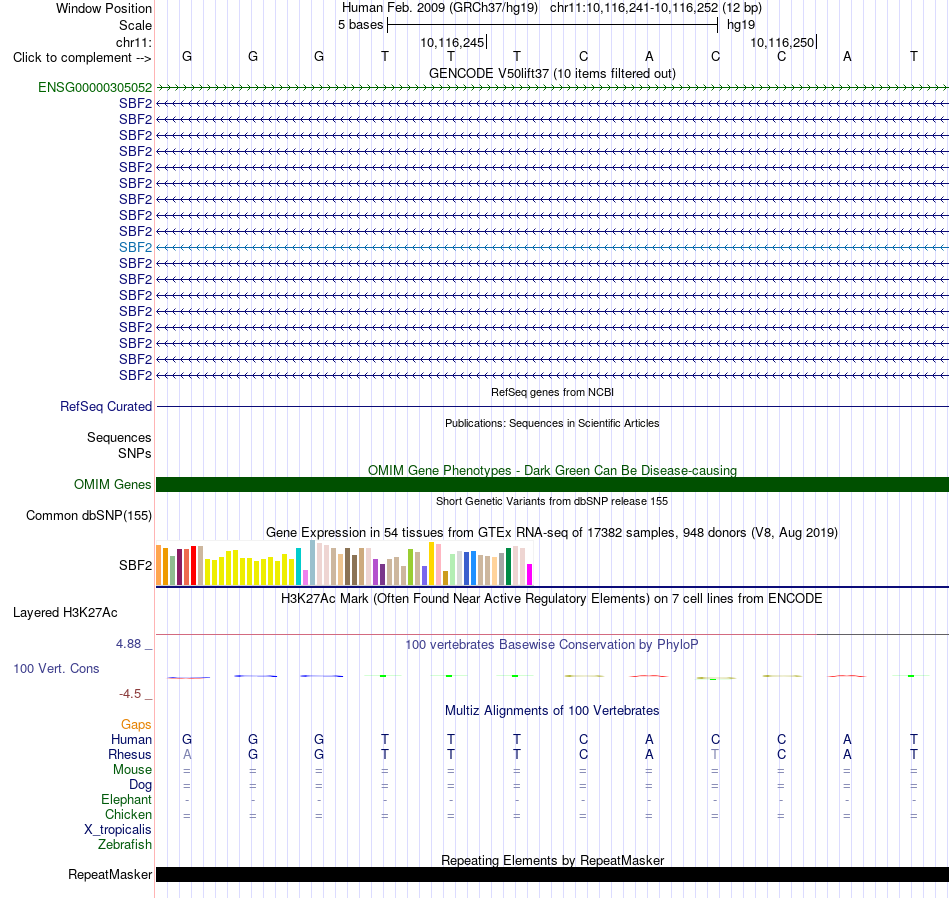Image resolution: width=950 pixels, height=898 pixels.
Task: Click the orange Gaps label
Action: (136, 725)
